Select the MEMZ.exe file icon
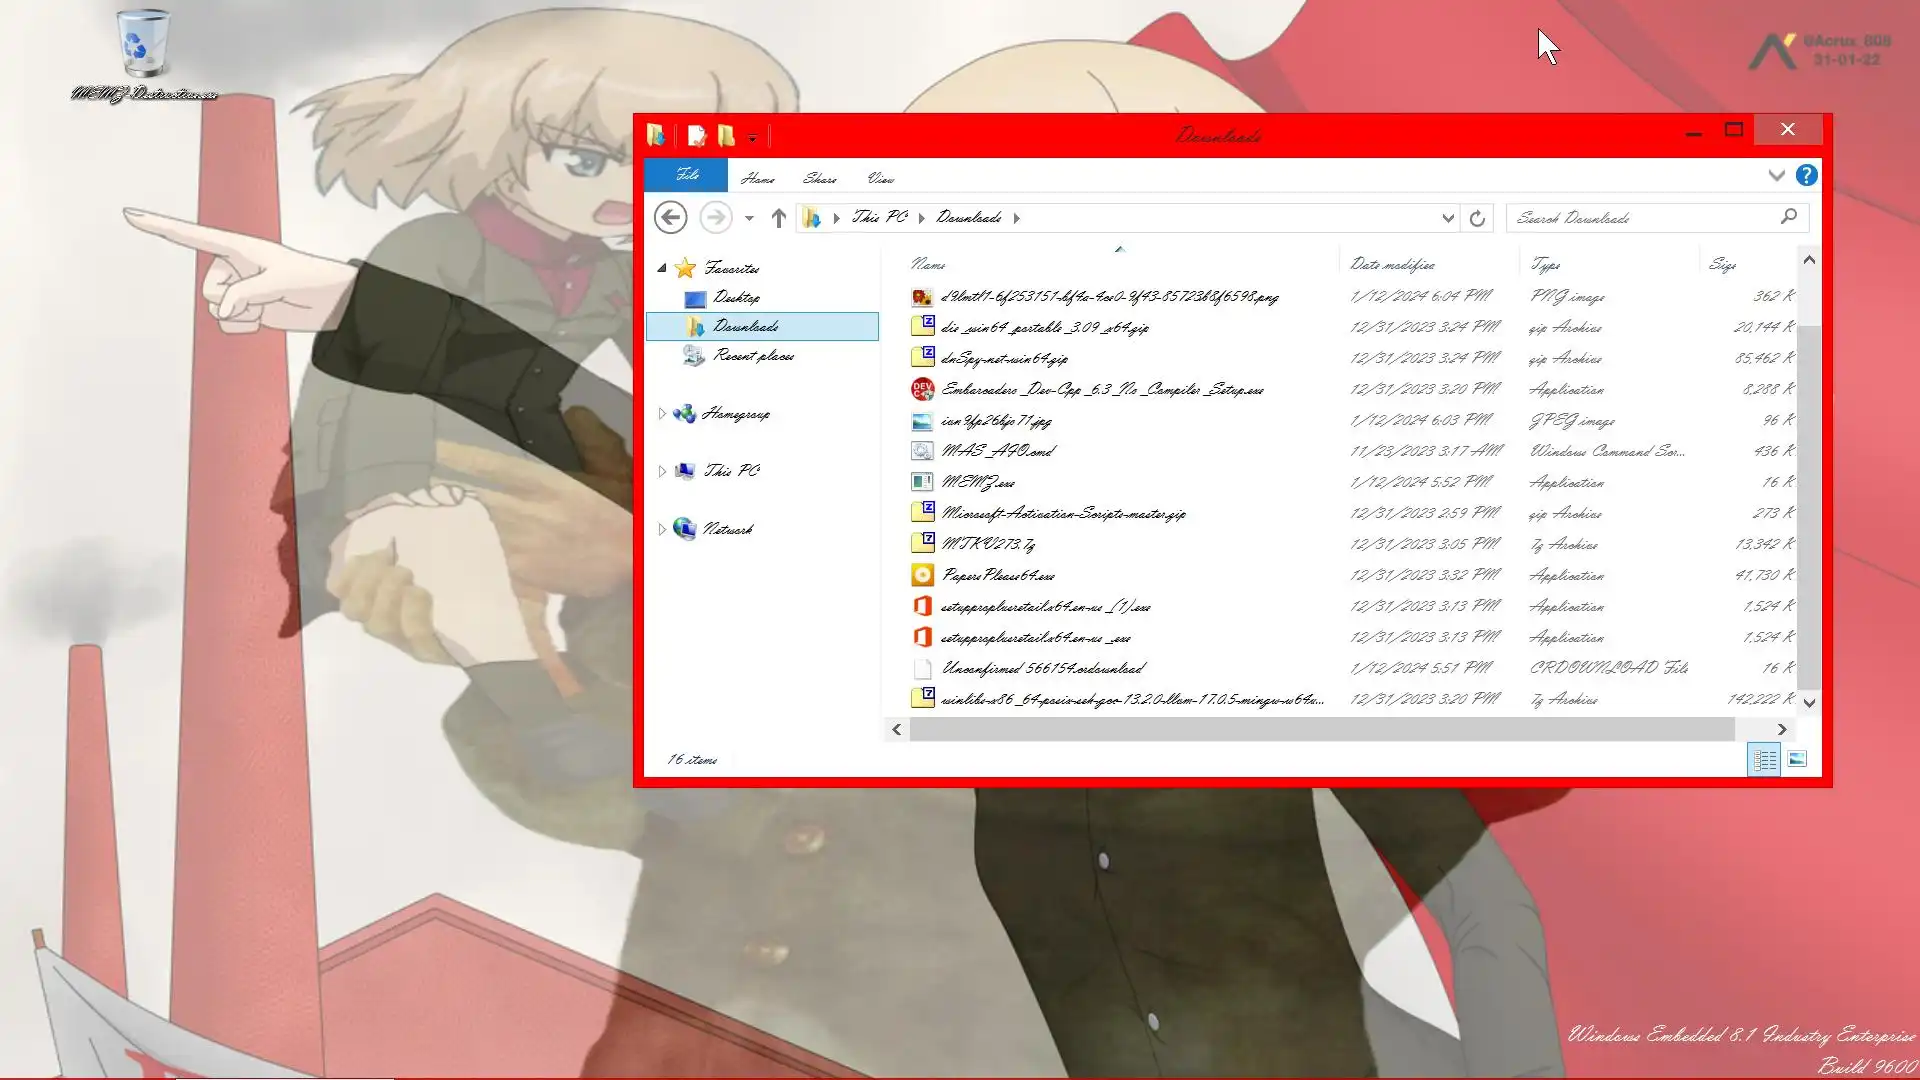Image resolution: width=1920 pixels, height=1080 pixels. [922, 482]
